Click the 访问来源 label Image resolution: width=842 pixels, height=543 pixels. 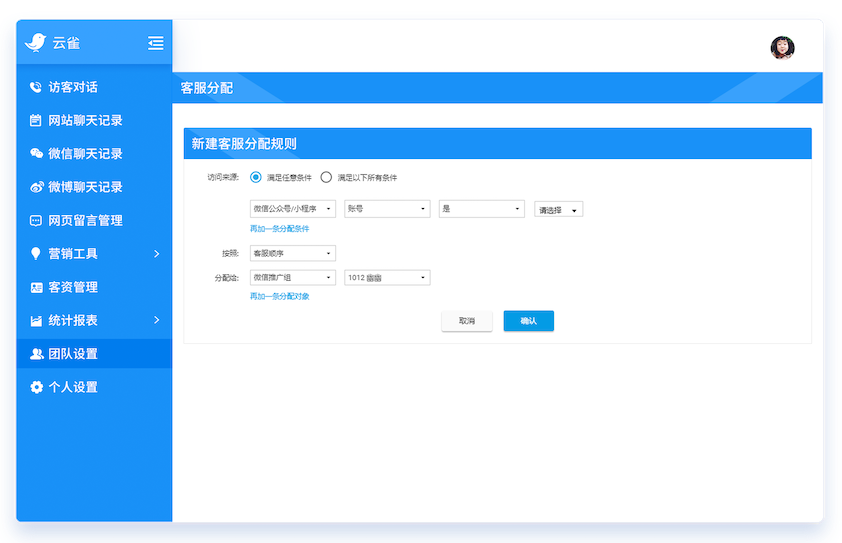(223, 177)
